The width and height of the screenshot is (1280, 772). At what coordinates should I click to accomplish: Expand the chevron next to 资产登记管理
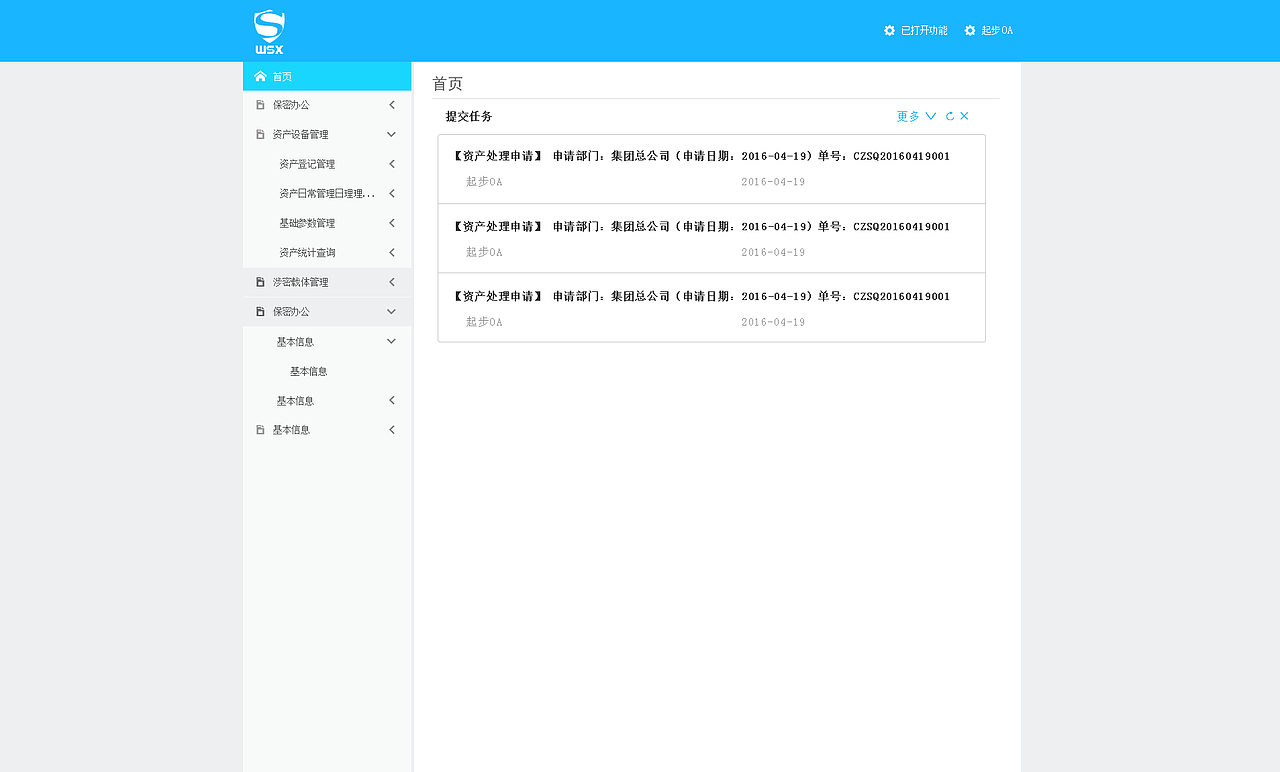[392, 164]
